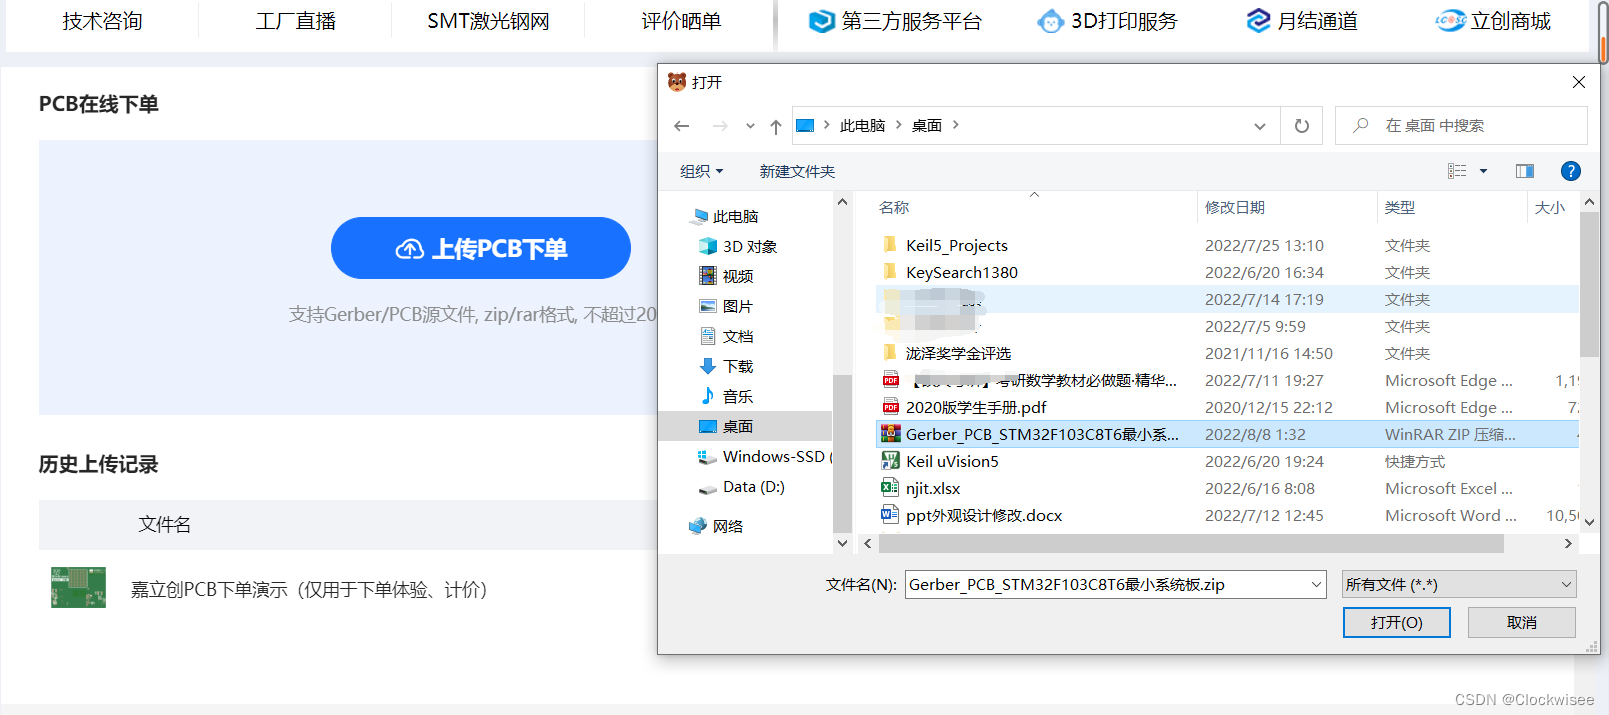Click the 打开(O) button
The height and width of the screenshot is (715, 1609).
[1397, 622]
